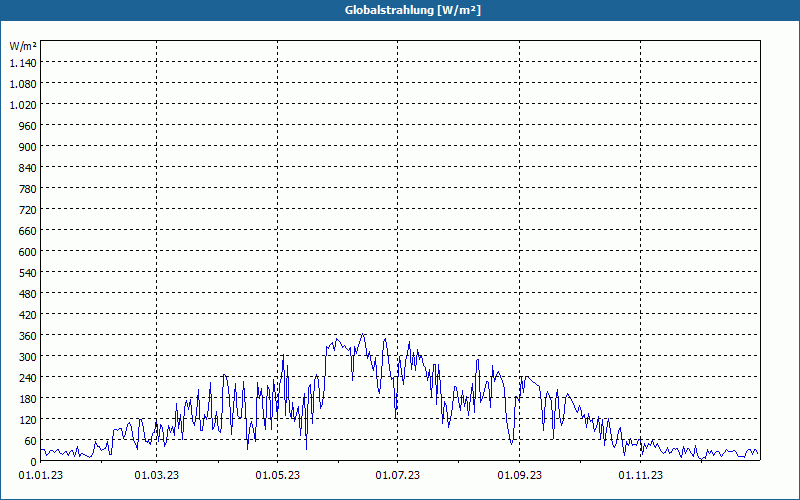Viewport: 800px width, 500px height.
Task: Click the 240 y-axis value
Action: click(x=28, y=378)
